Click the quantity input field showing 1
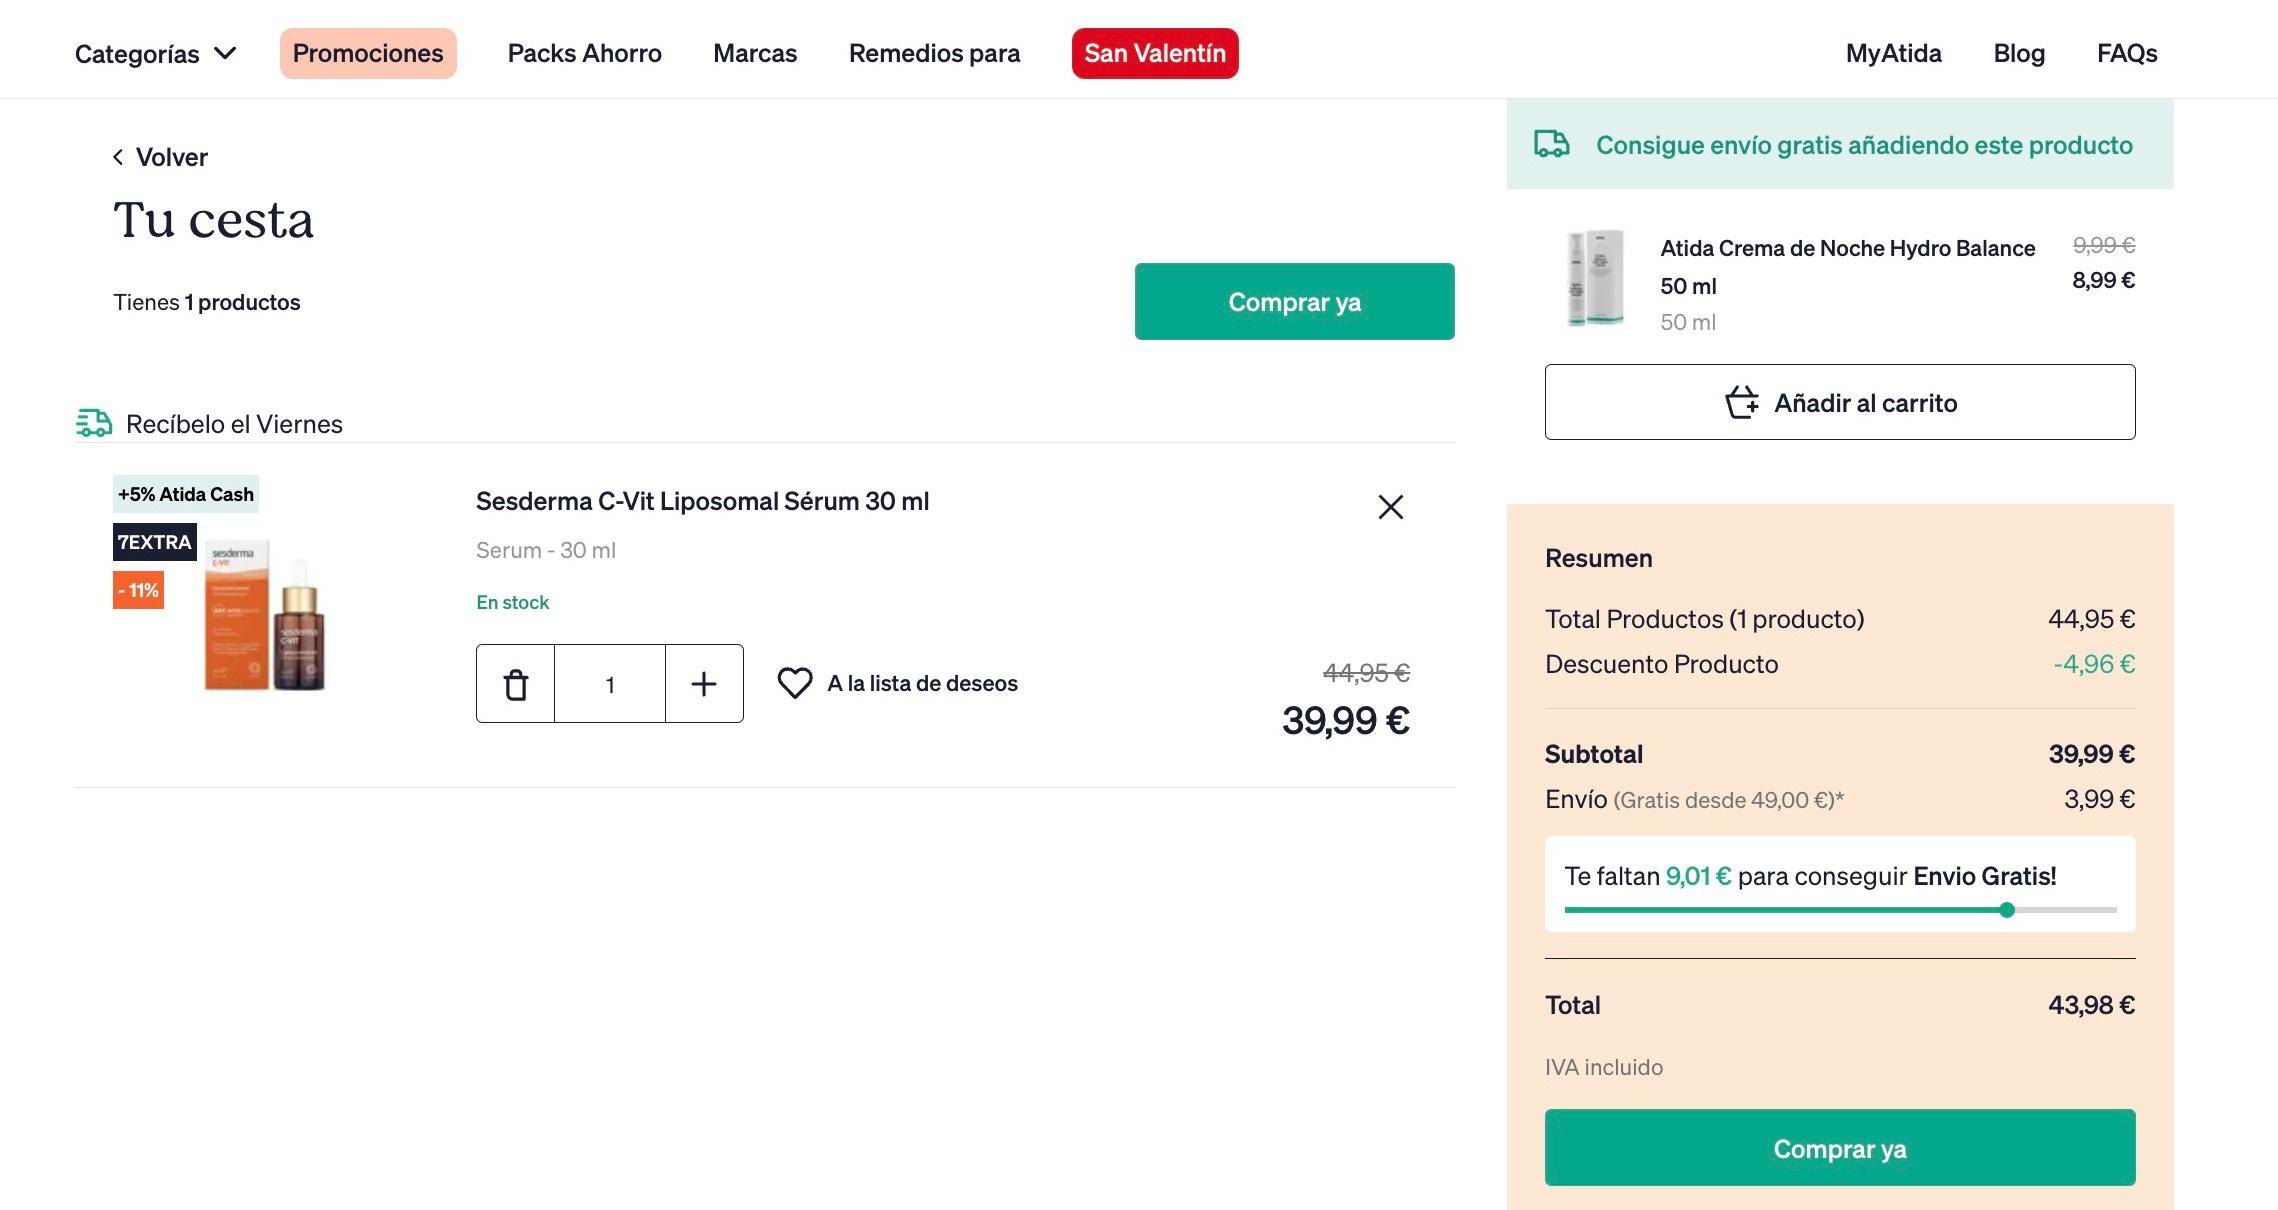2278x1210 pixels. (x=610, y=684)
